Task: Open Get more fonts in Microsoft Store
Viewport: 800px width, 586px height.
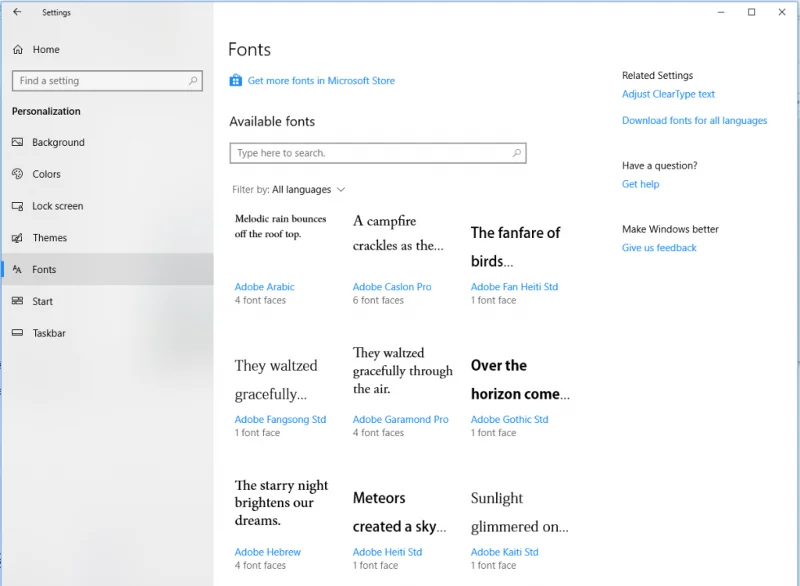Action: 321,81
